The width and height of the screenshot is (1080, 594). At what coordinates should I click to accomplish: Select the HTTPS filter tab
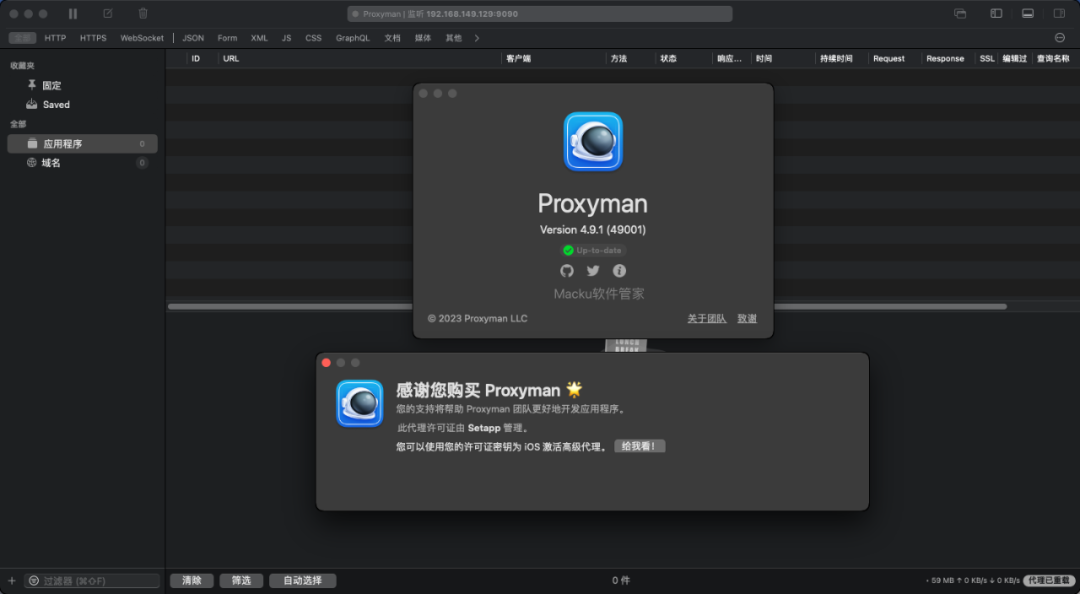pos(93,38)
